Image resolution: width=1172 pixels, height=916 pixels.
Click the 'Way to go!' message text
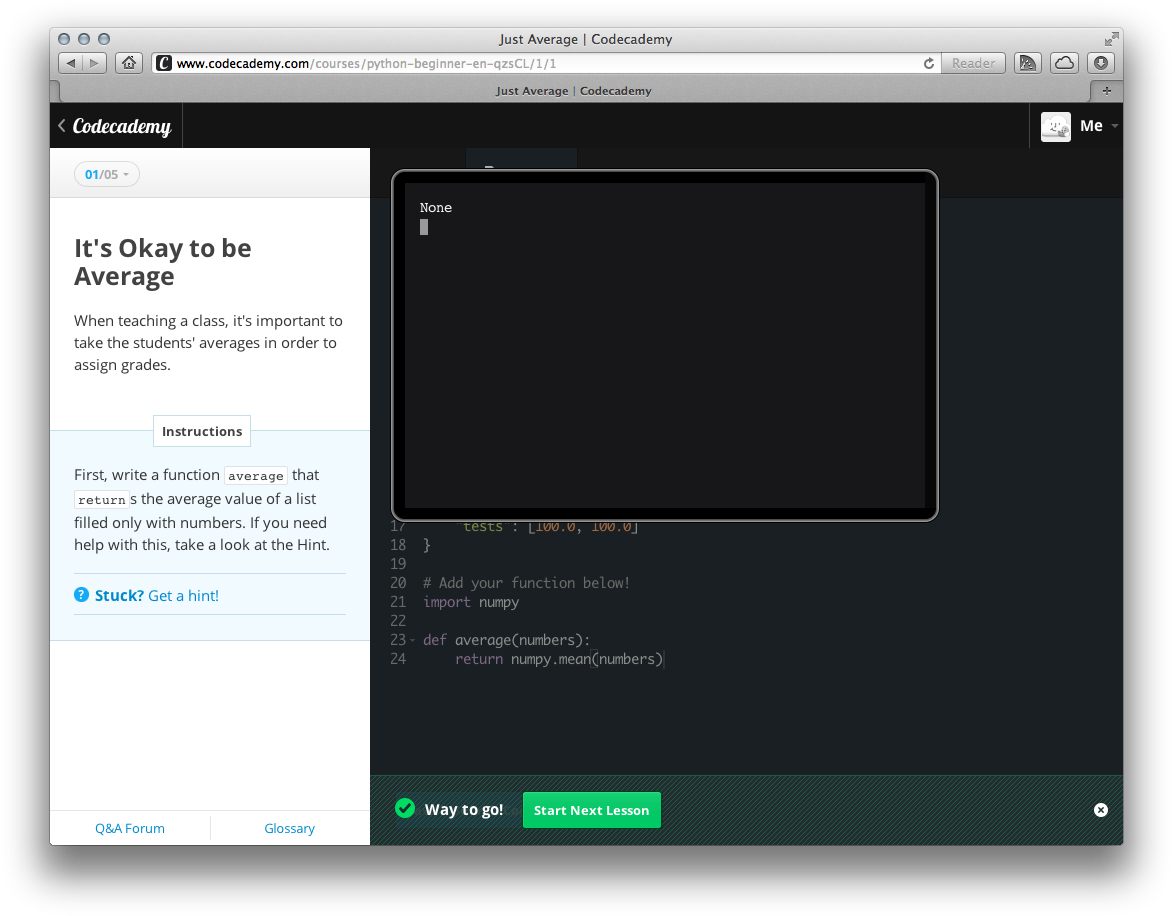coord(463,810)
